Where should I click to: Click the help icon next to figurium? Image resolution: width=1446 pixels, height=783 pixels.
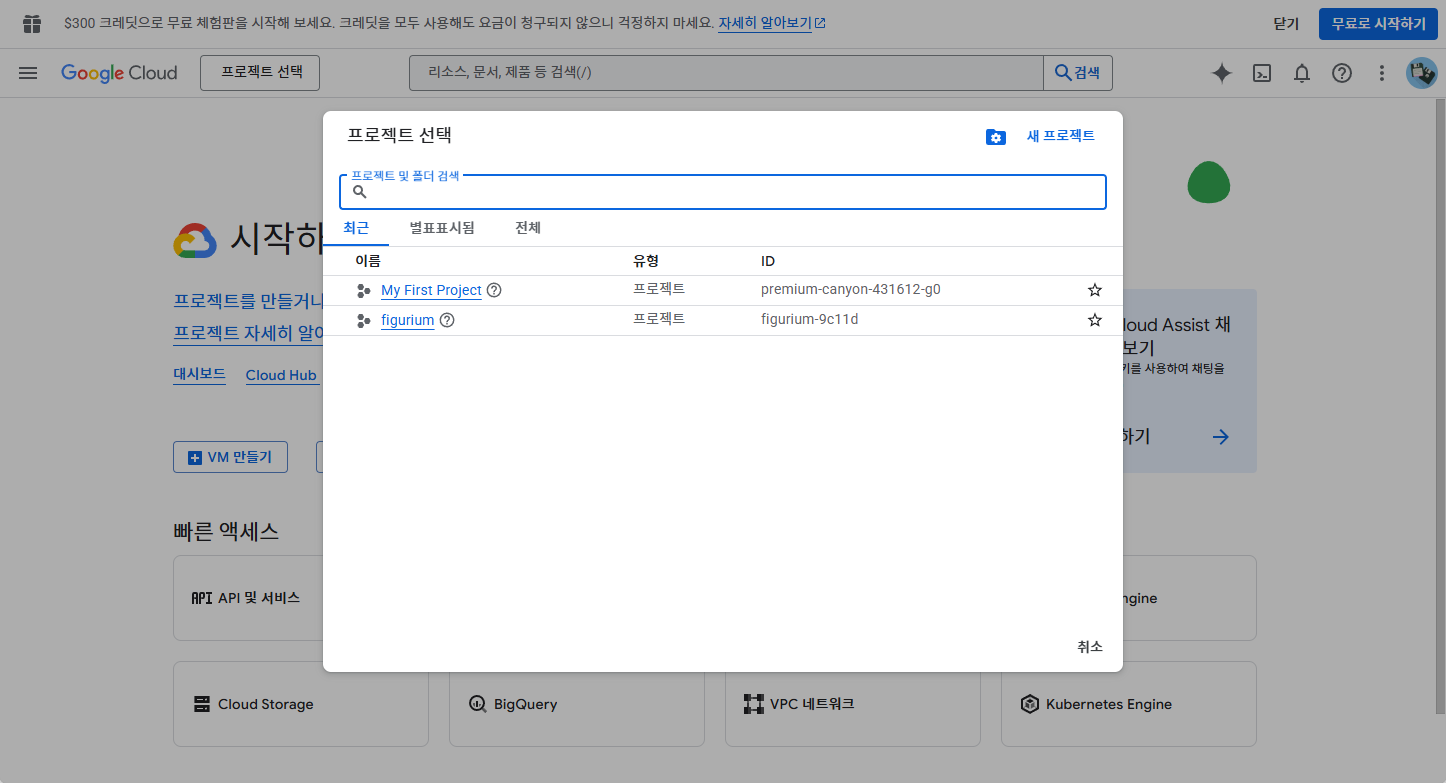tap(447, 320)
